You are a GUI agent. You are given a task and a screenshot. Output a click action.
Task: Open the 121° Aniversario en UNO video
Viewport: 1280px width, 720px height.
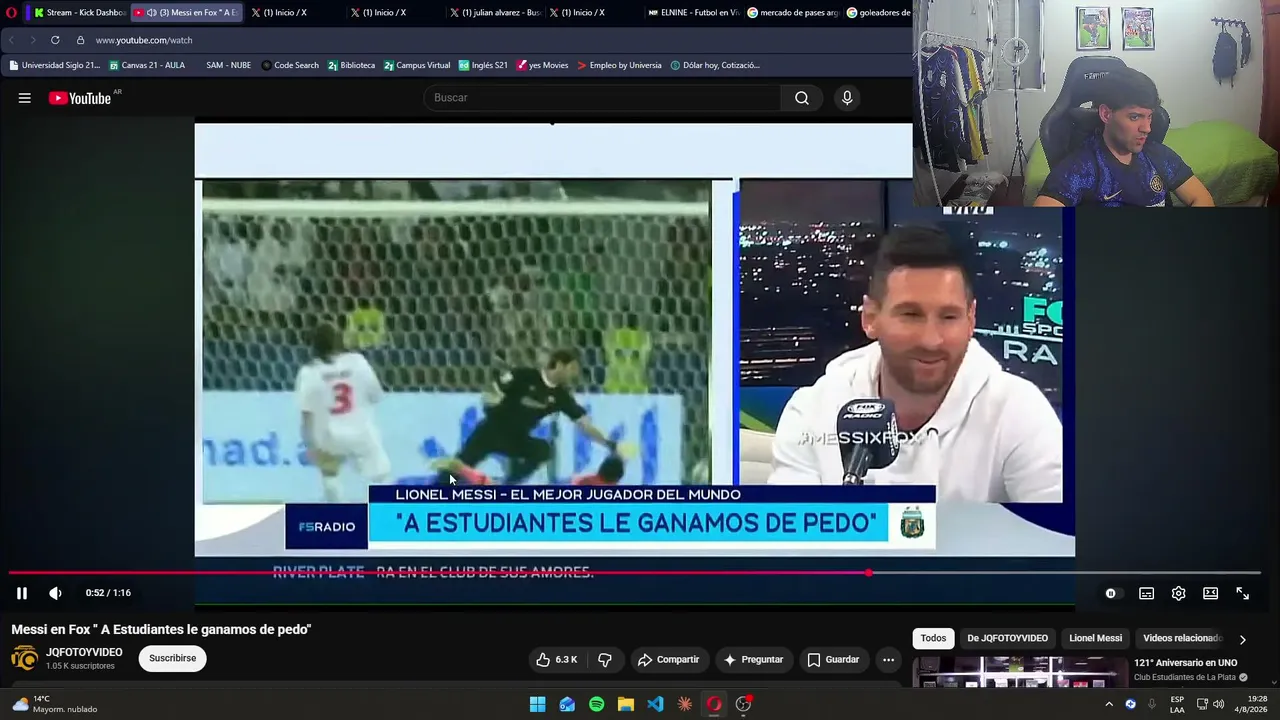[x=1185, y=663]
